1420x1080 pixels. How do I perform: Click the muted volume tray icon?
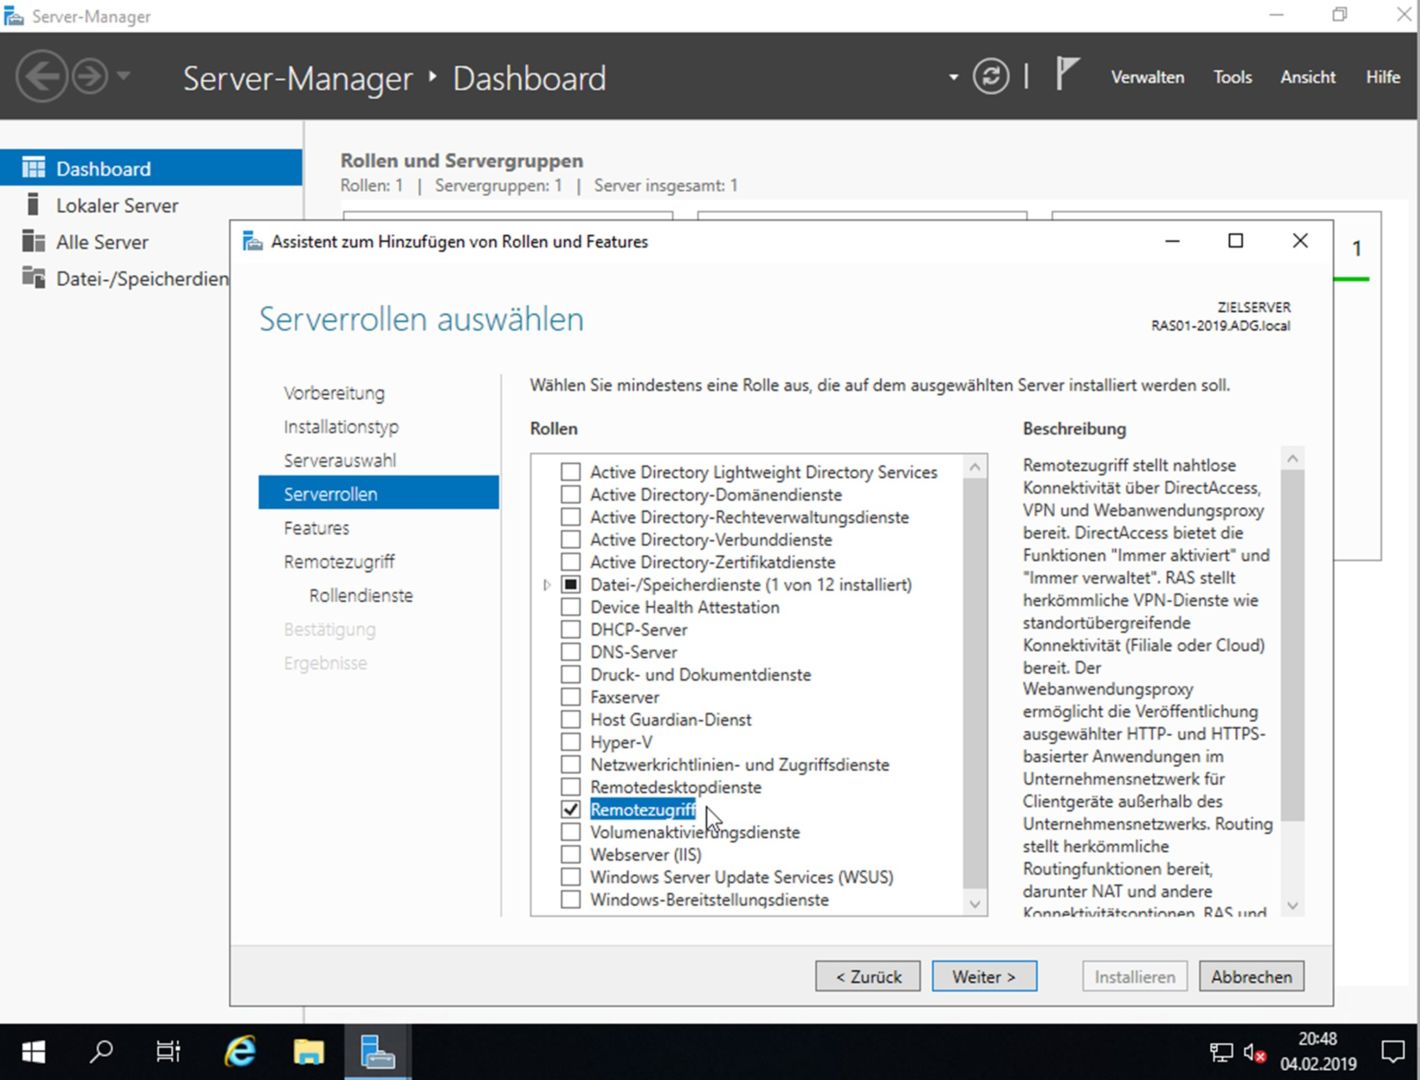(1255, 1052)
